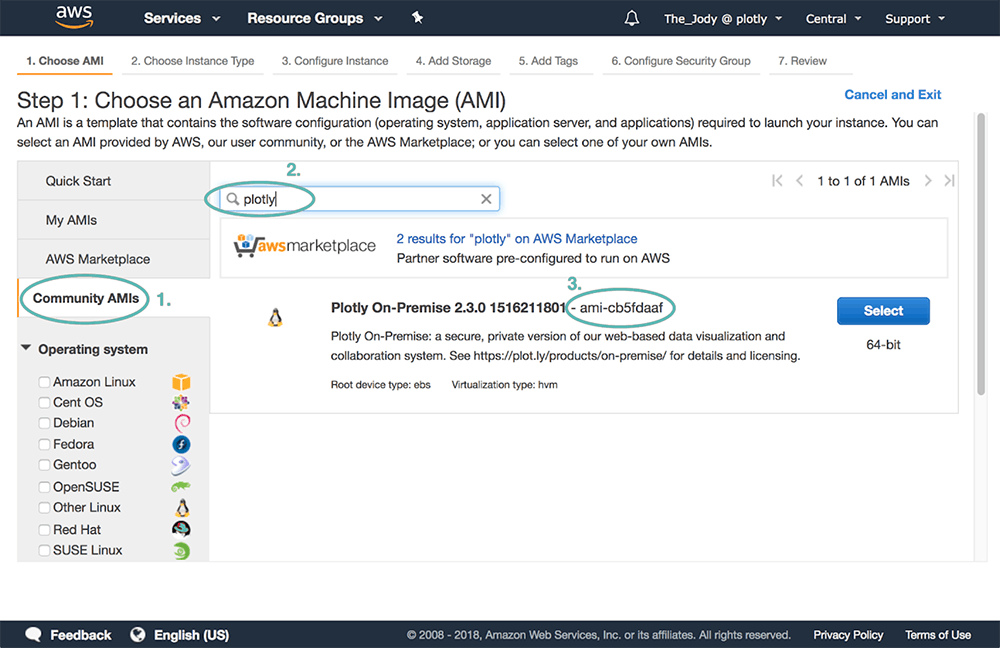Click the AWS Marketplace cart logo
The image size is (1000, 648).
305,246
